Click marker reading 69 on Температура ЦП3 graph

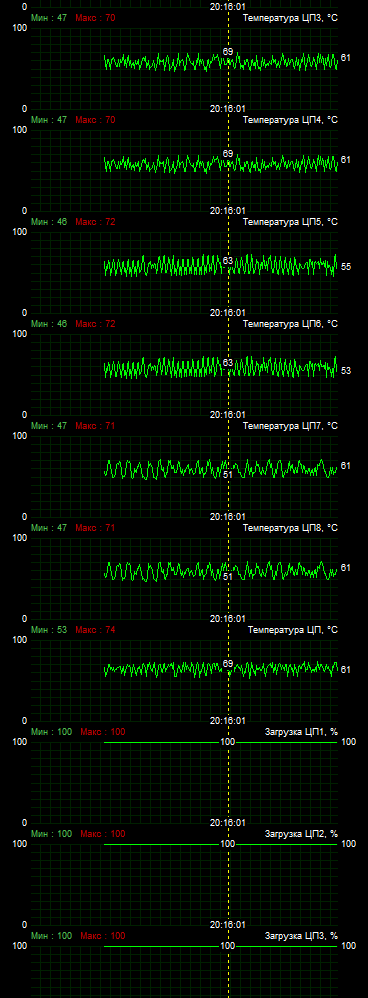pyautogui.click(x=228, y=51)
